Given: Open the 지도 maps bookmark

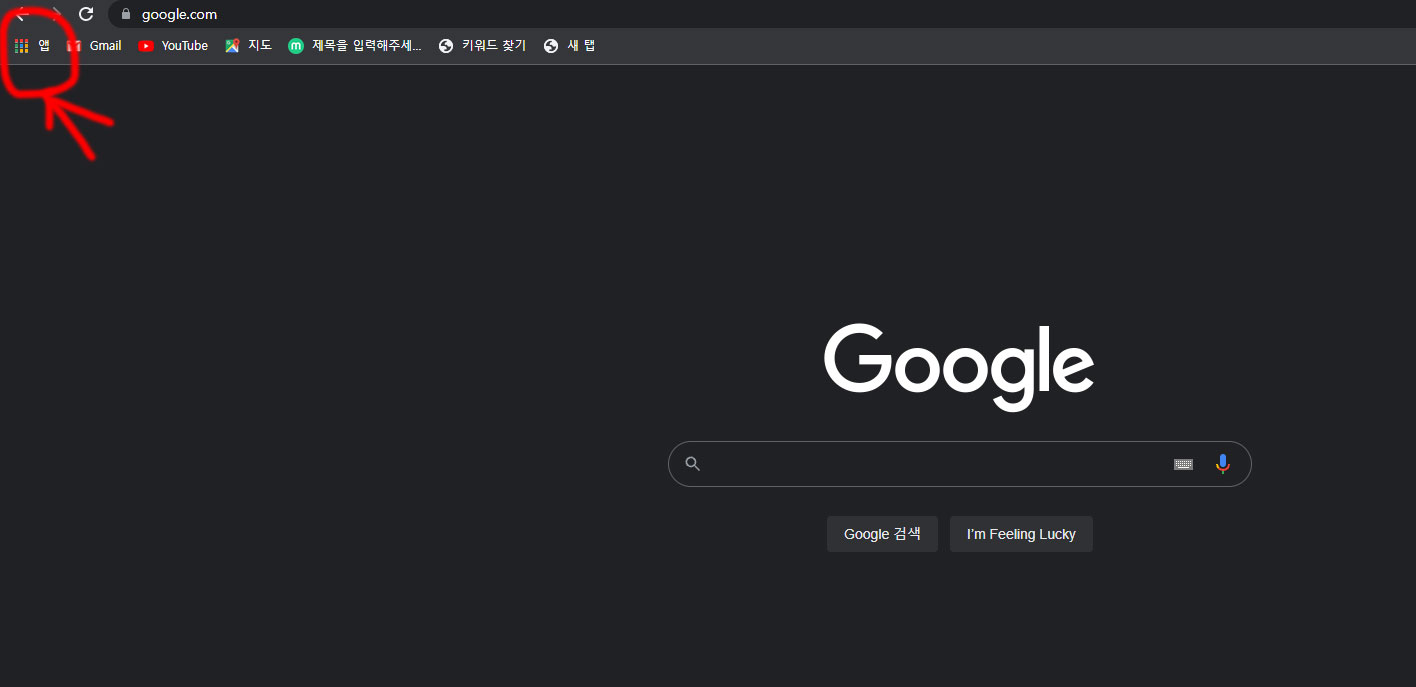Looking at the screenshot, I should [248, 46].
